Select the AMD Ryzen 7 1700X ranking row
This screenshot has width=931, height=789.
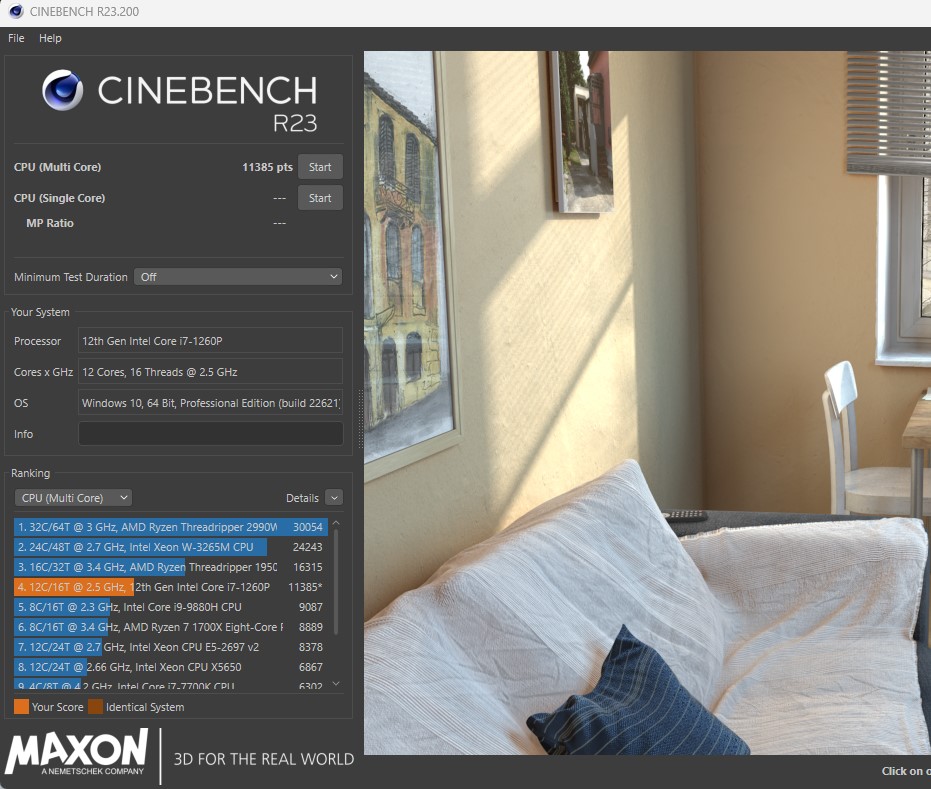[x=170, y=627]
